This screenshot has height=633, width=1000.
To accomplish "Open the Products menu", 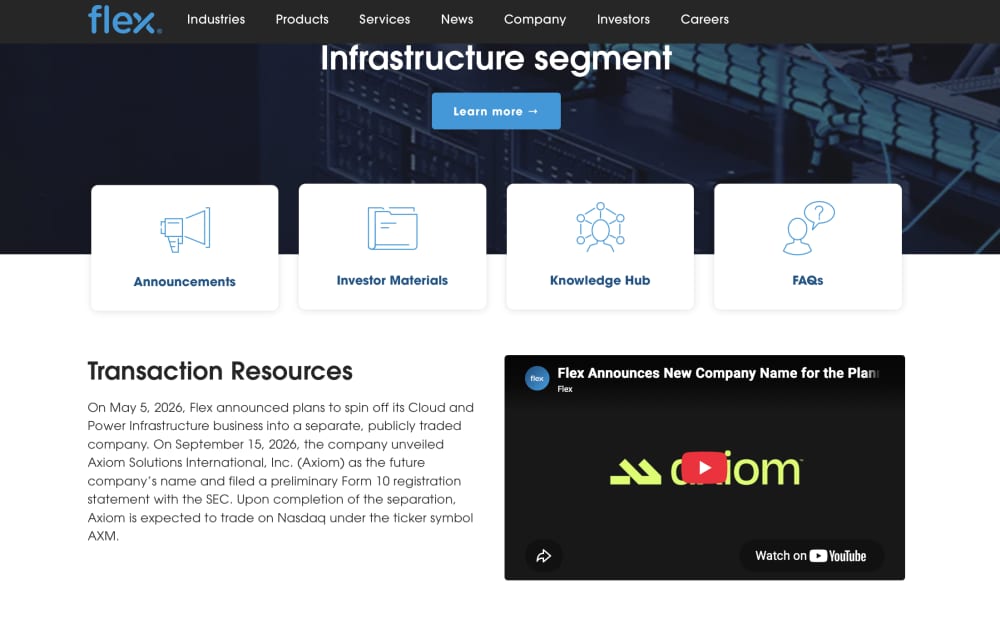I will point(302,19).
